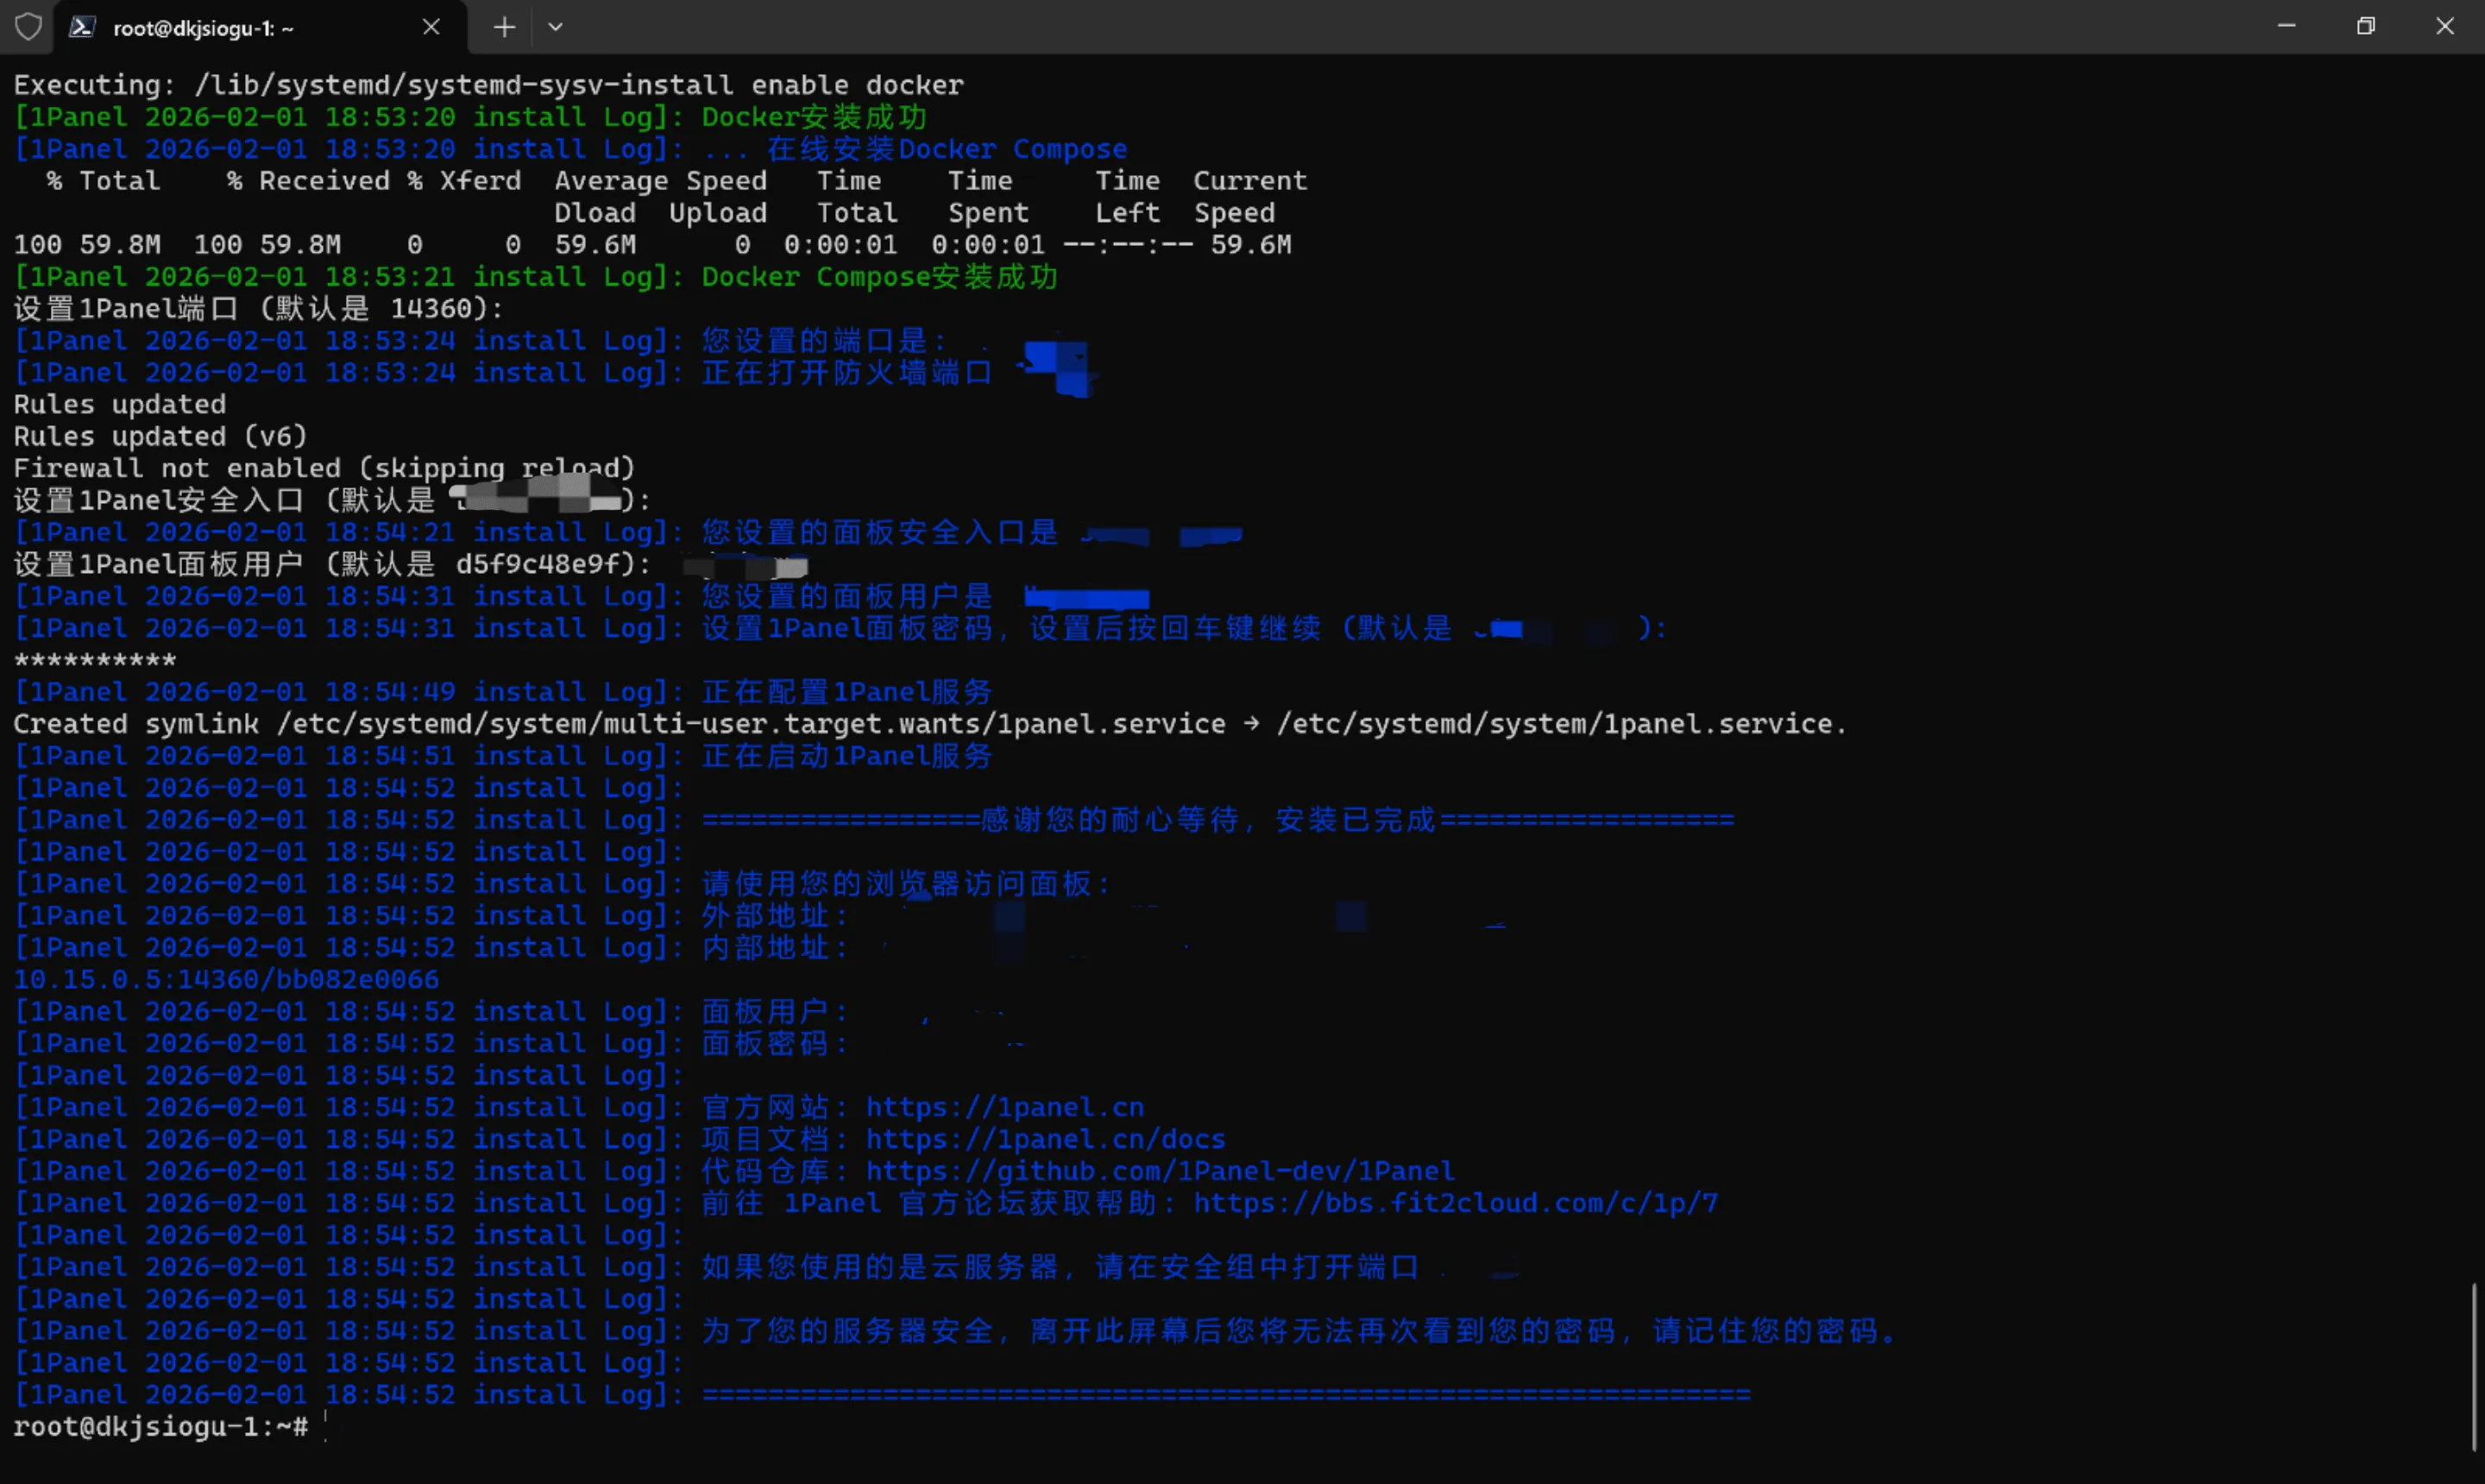This screenshot has height=1484, width=2485.
Task: Click the '请使用您的浏览器访问面板' log line
Action: click(562, 884)
